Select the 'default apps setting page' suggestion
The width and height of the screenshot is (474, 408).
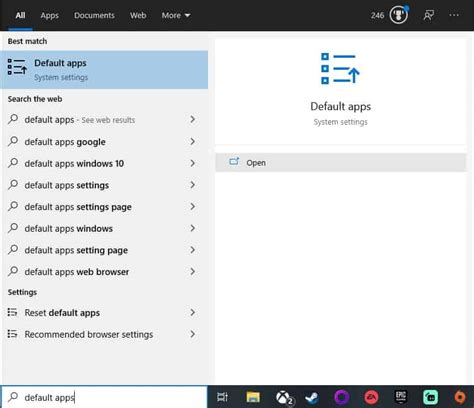coord(76,250)
